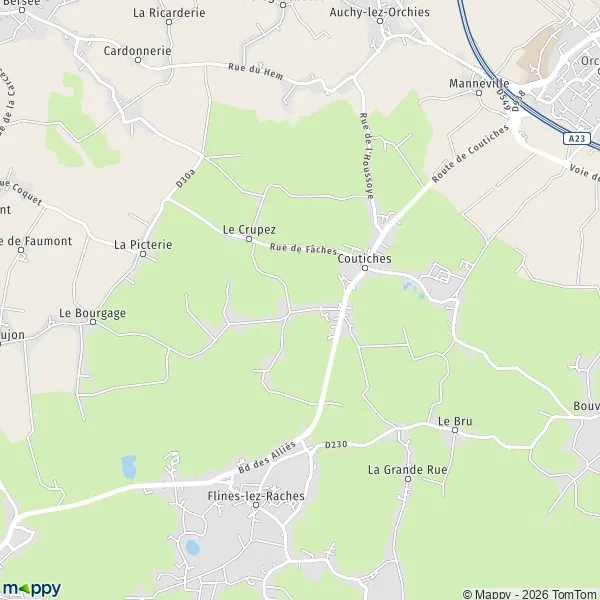Click the Auchy-lez-Orchies marker
The image size is (600, 600).
(x=380, y=21)
